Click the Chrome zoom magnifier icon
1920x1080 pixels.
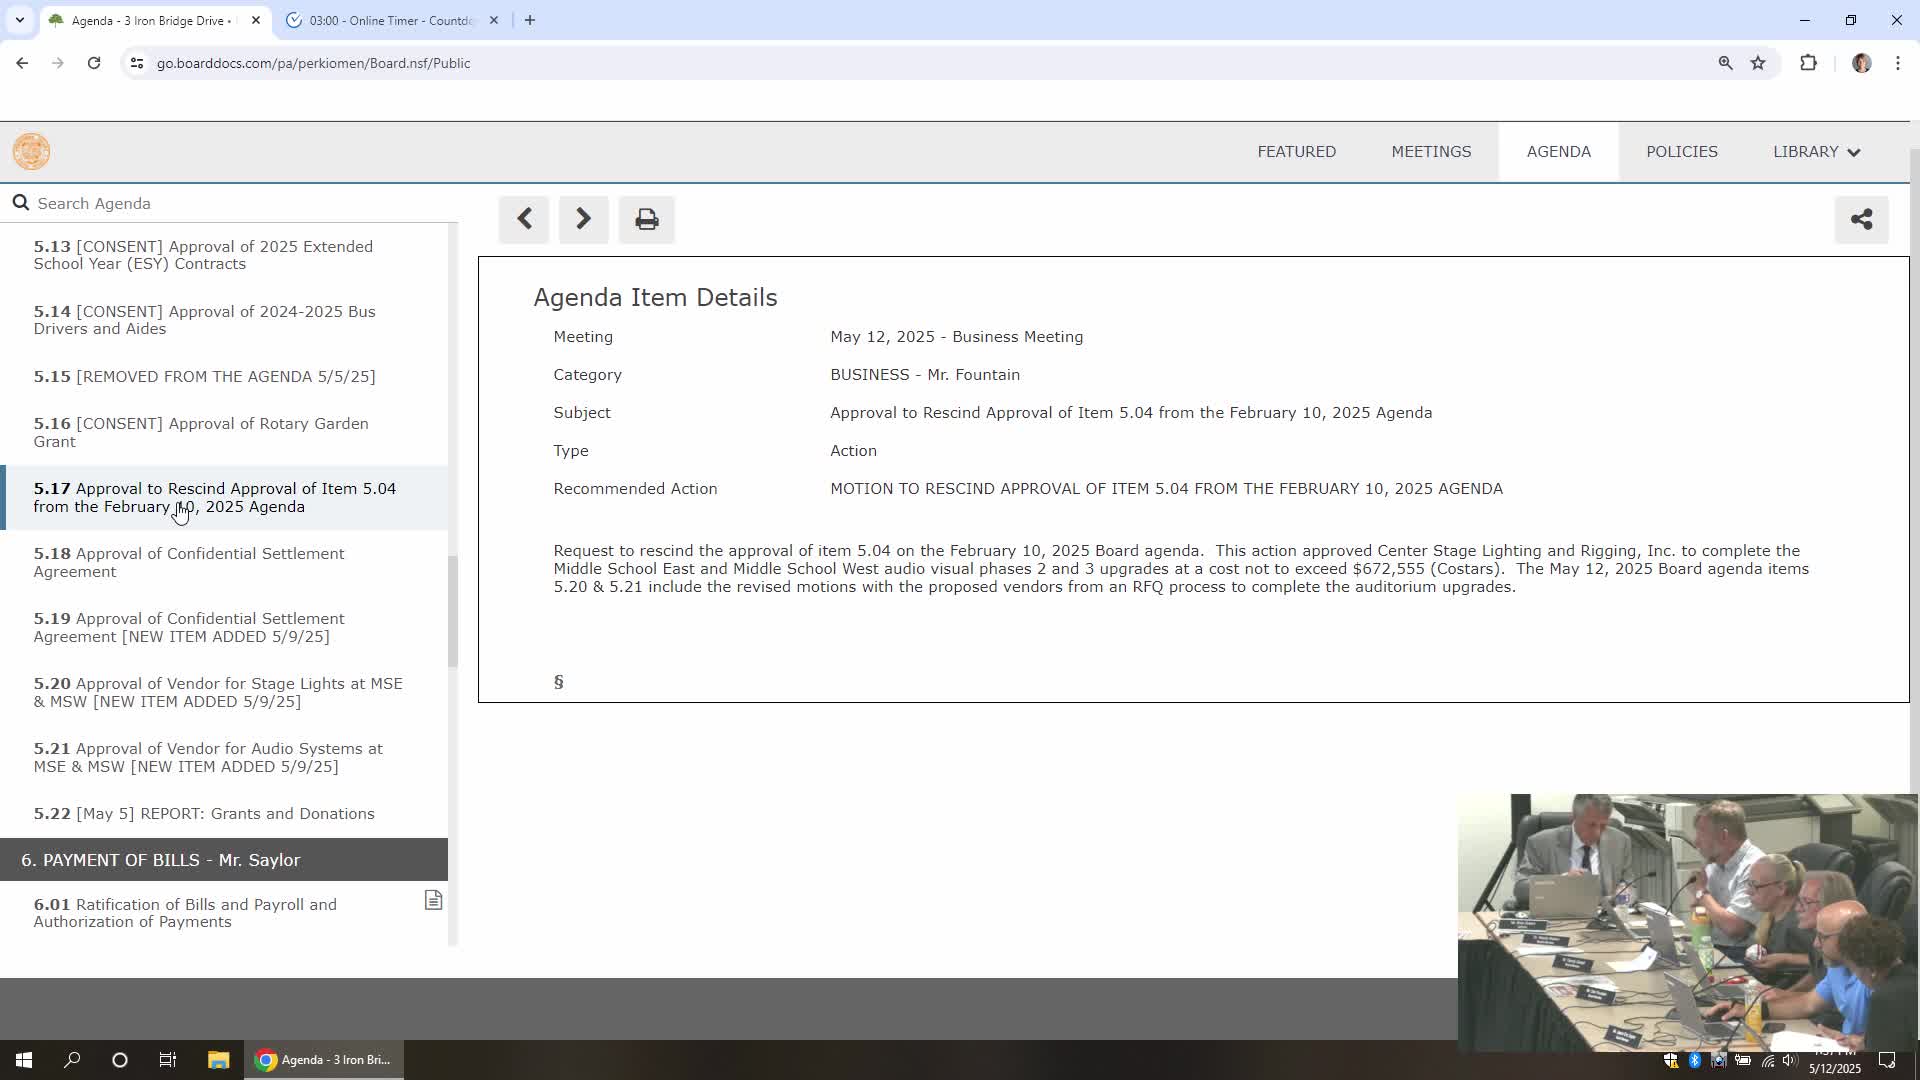tap(1725, 63)
